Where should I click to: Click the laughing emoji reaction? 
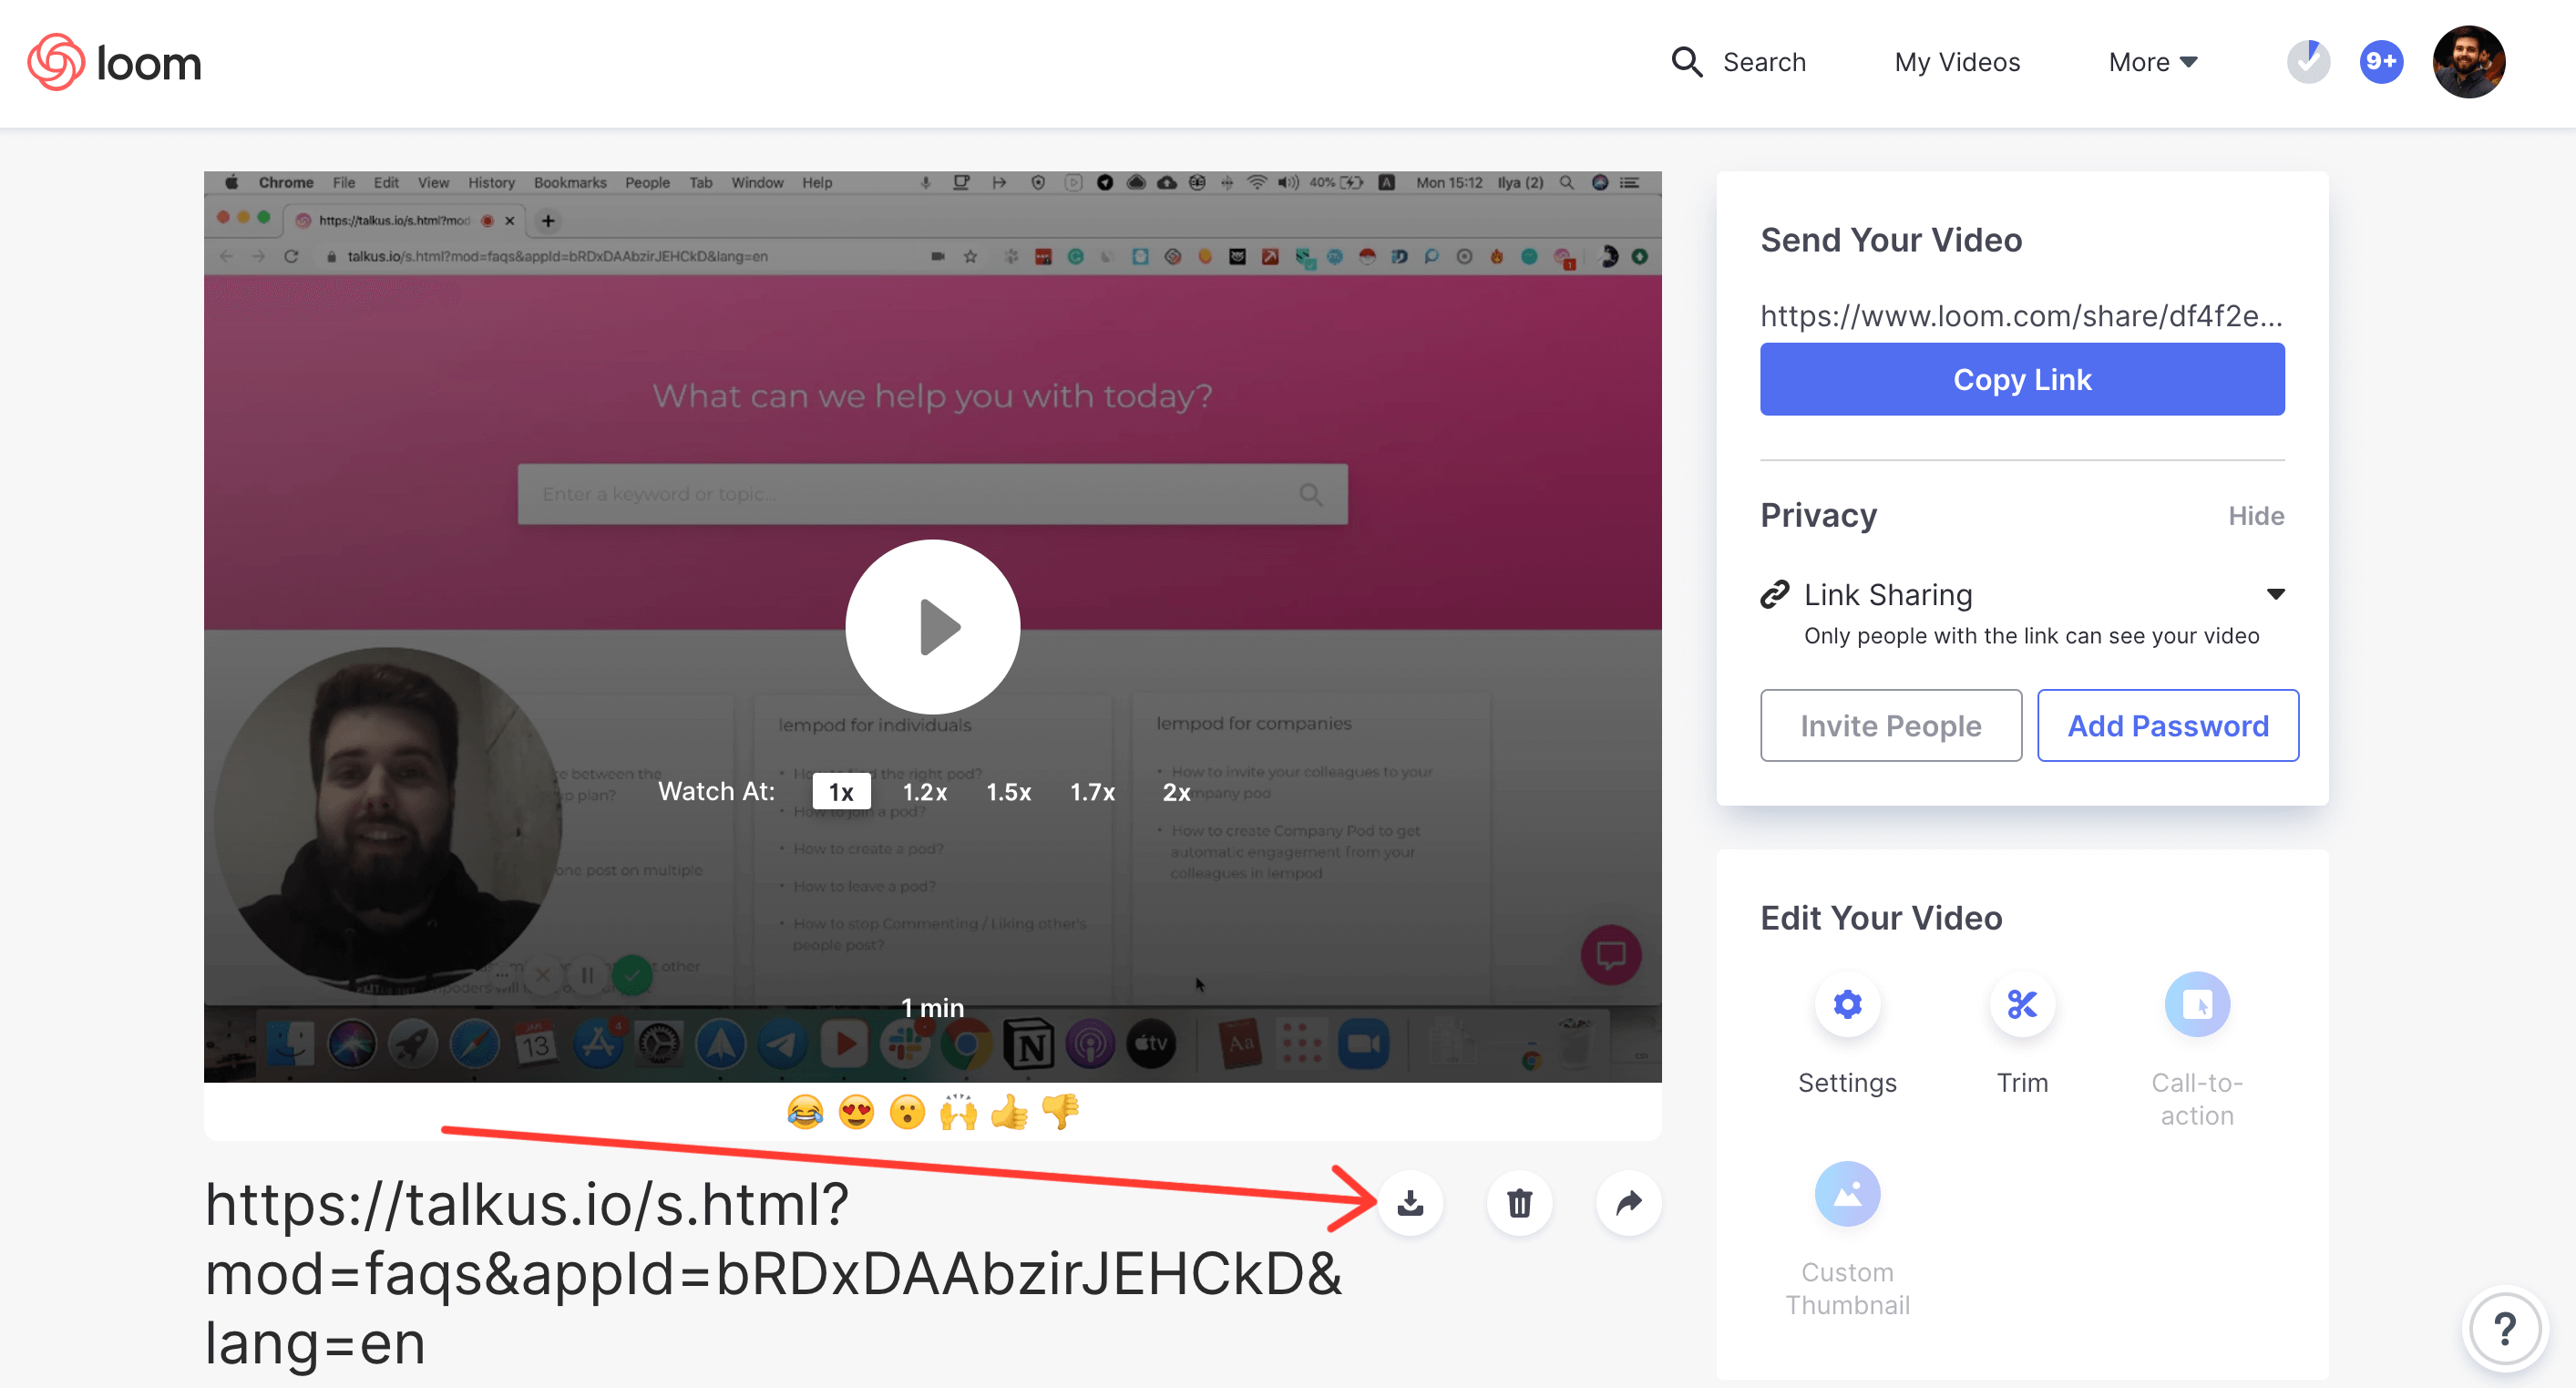(797, 1115)
